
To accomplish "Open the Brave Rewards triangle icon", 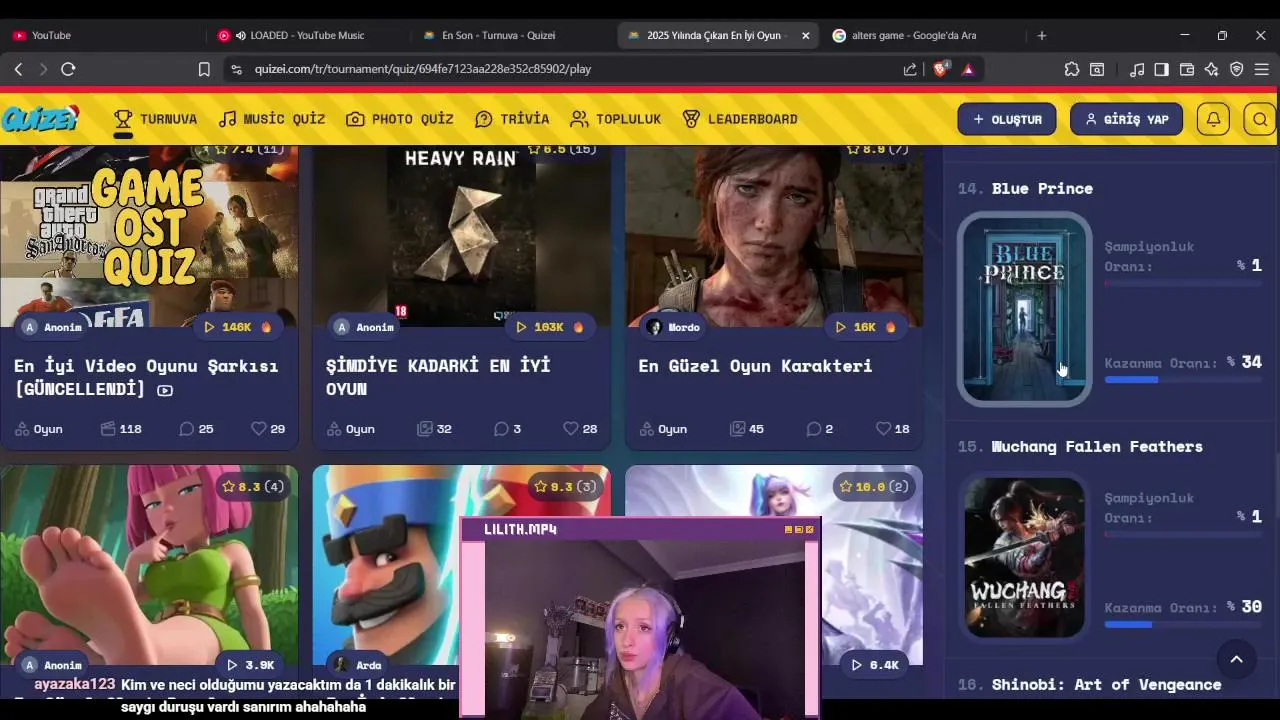I will (968, 69).
